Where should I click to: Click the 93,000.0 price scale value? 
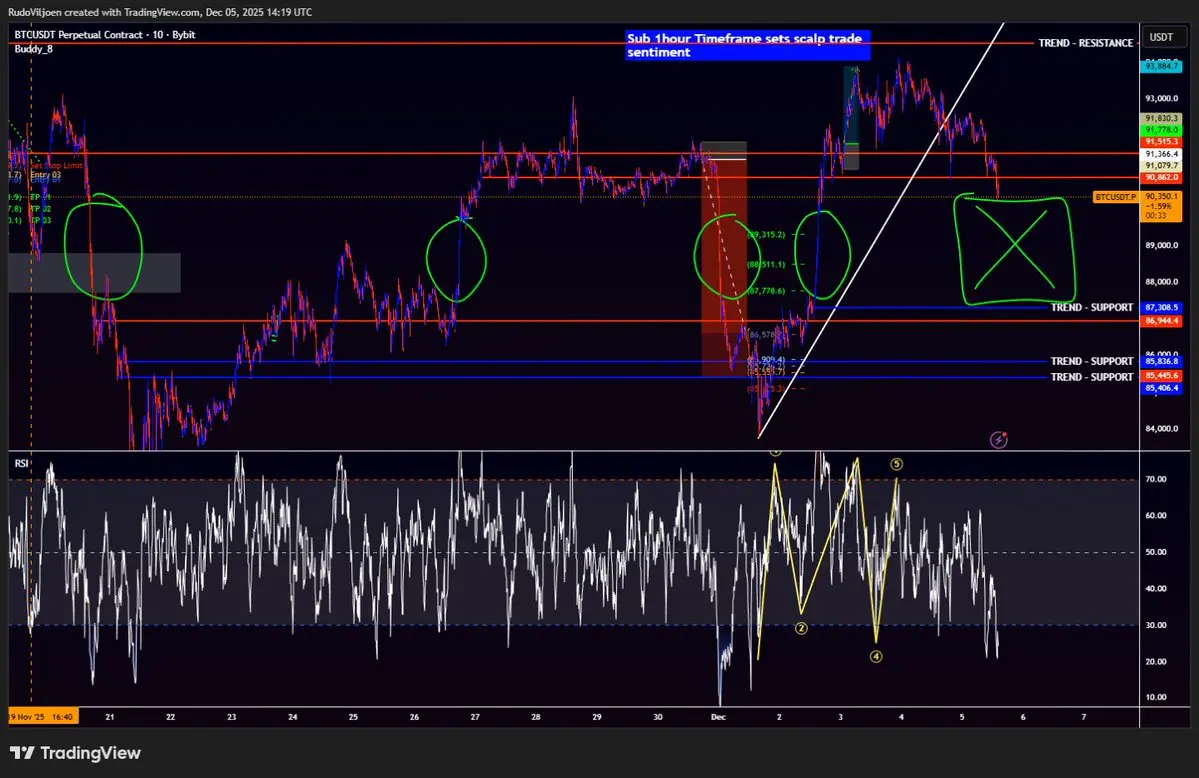point(1162,99)
